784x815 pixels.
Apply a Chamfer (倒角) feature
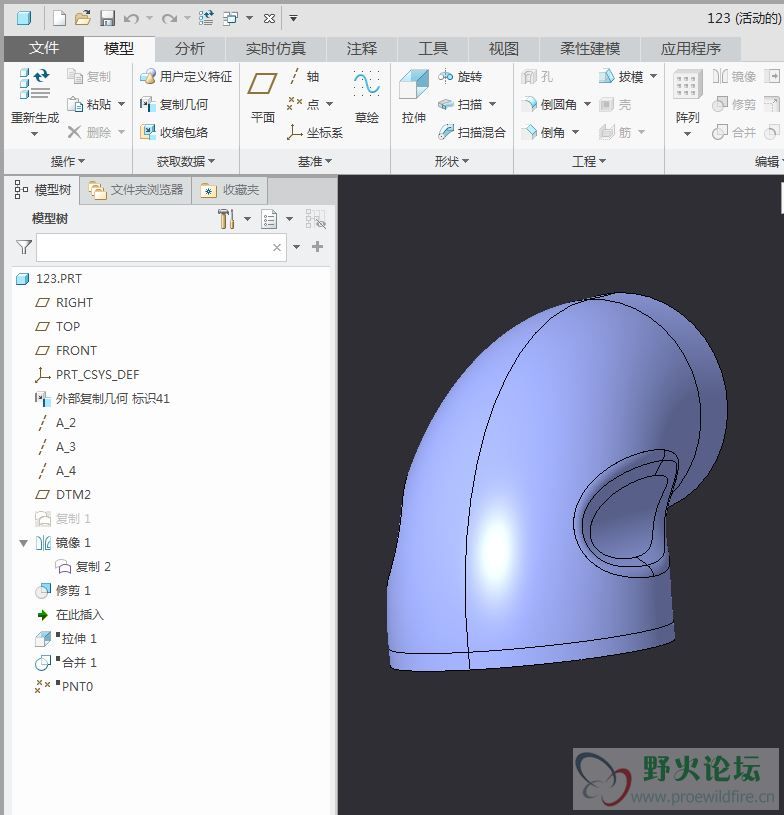543,132
